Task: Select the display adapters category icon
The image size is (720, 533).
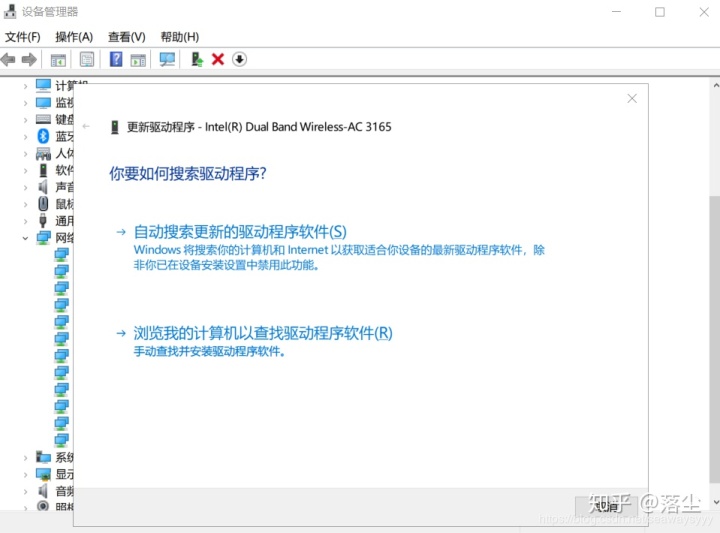Action: [43, 474]
